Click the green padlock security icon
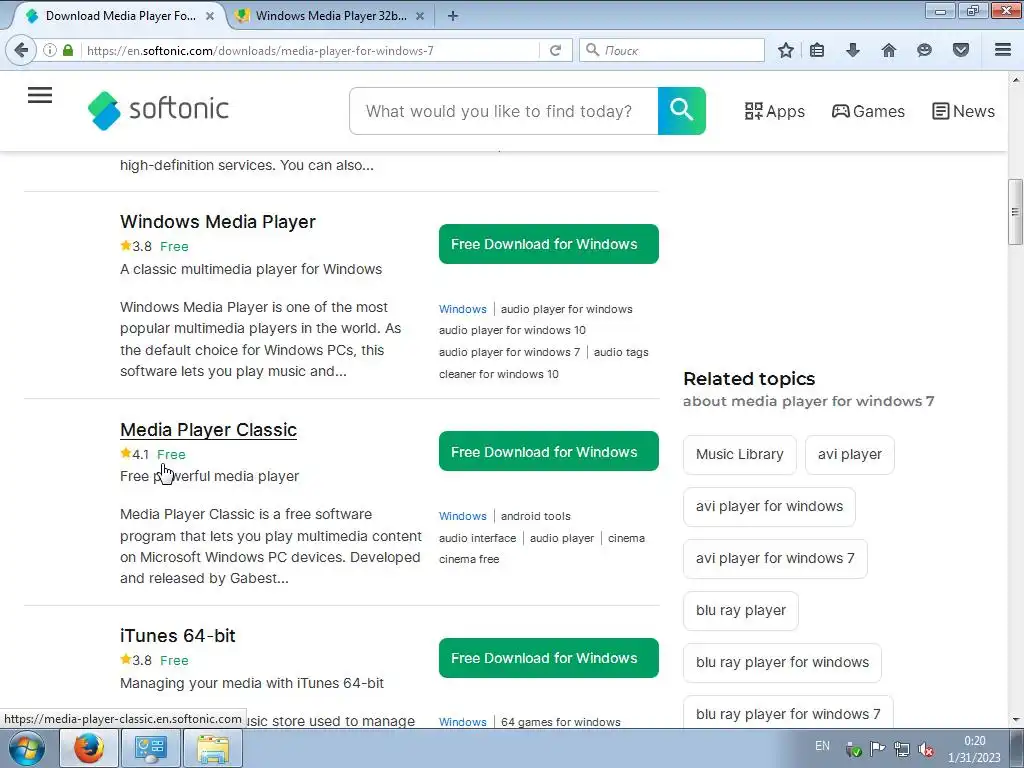Viewport: 1024px width, 768px height. pyautogui.click(x=68, y=50)
